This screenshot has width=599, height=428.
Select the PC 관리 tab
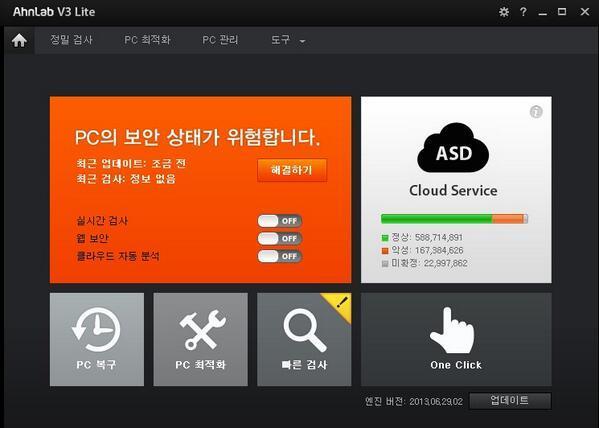pyautogui.click(x=220, y=40)
